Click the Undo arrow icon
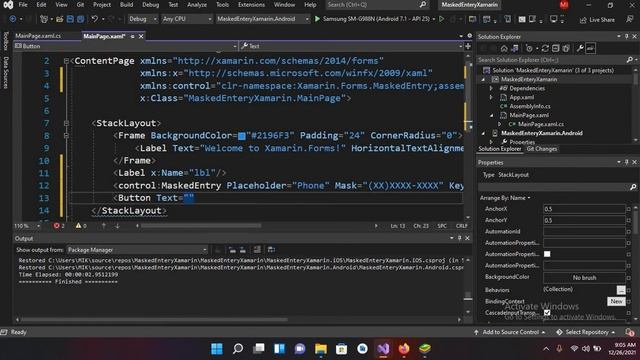 94,19
